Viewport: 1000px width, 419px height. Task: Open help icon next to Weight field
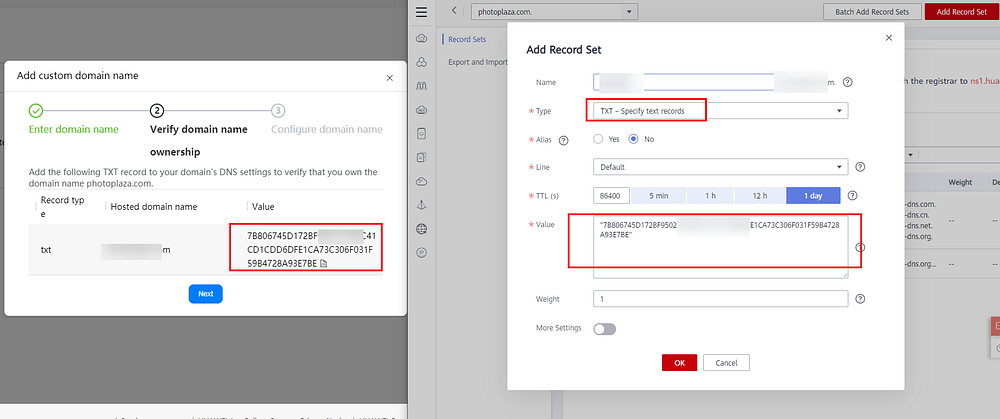click(860, 298)
